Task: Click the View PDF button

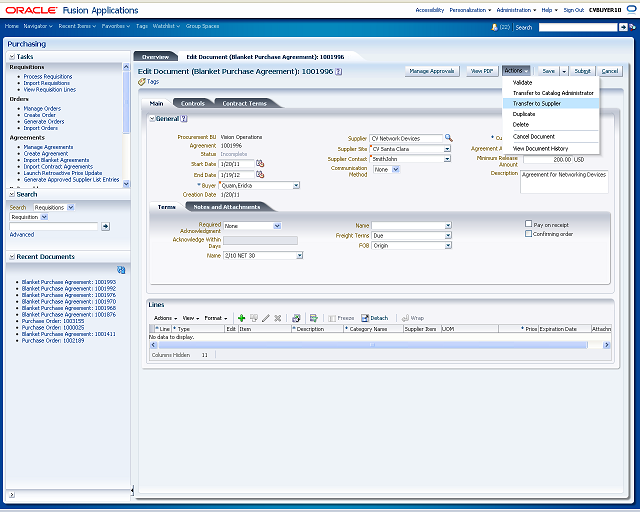Action: [482, 71]
